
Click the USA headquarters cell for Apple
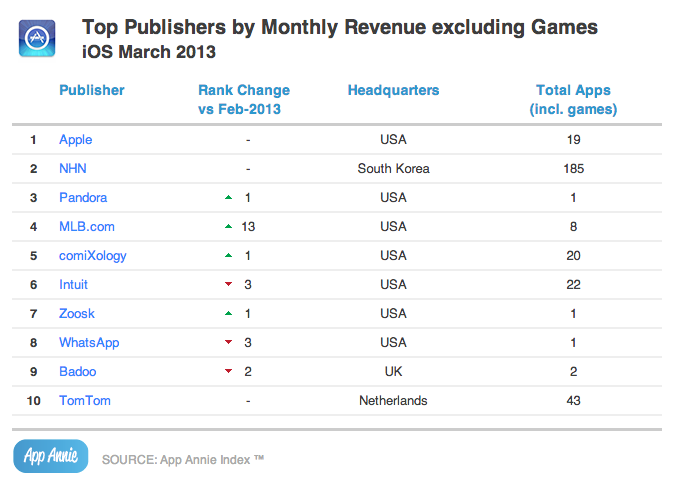coord(393,139)
